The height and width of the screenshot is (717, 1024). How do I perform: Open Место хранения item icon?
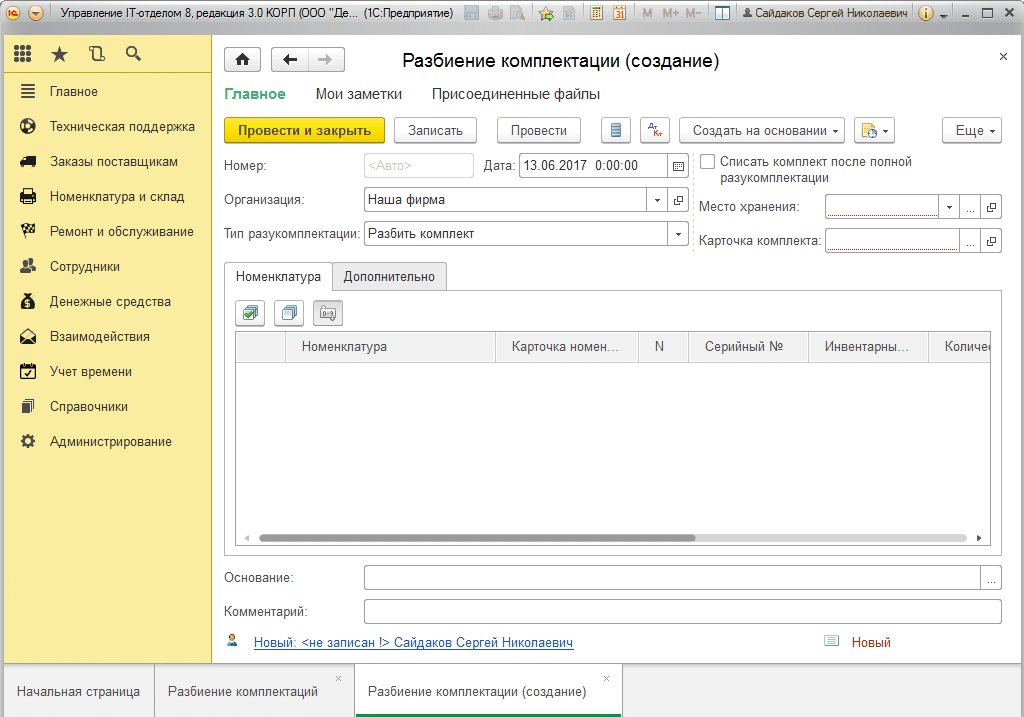pyautogui.click(x=991, y=208)
